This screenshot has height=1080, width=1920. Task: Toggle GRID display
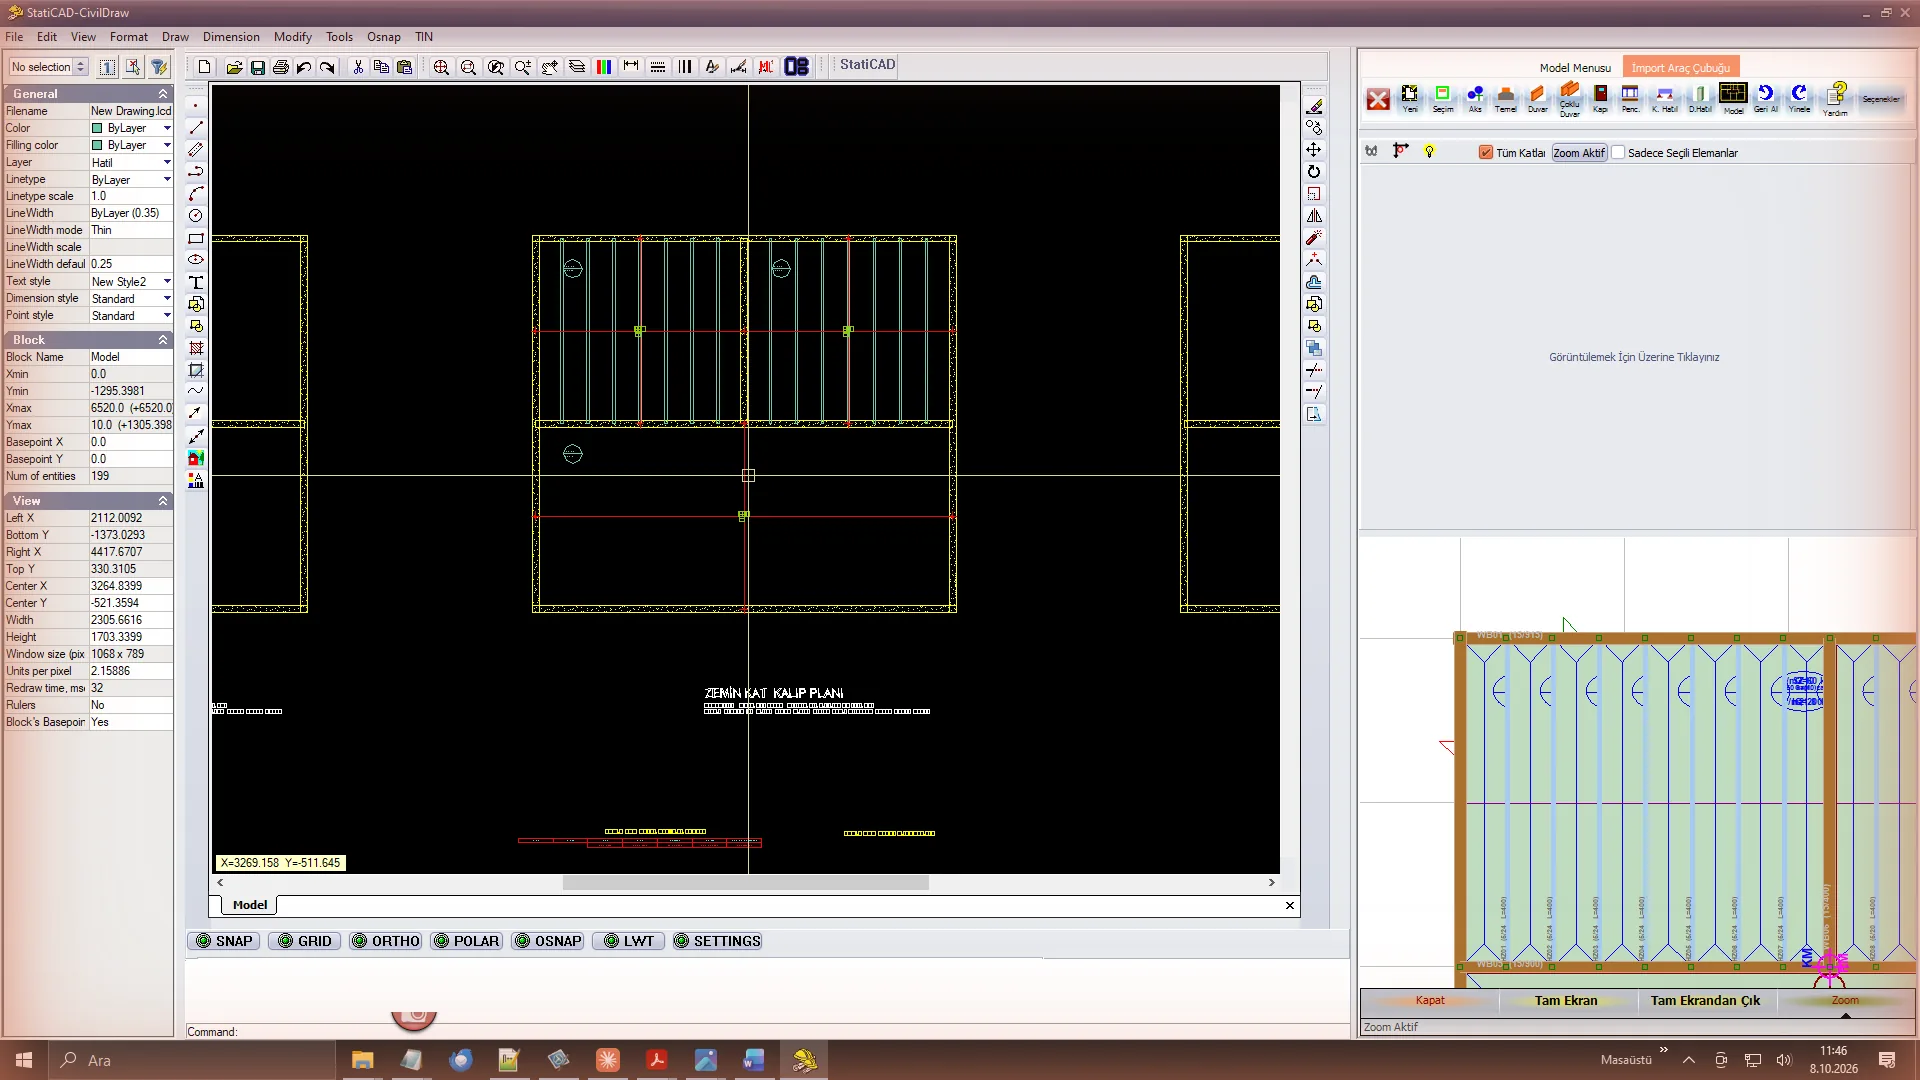tap(305, 941)
